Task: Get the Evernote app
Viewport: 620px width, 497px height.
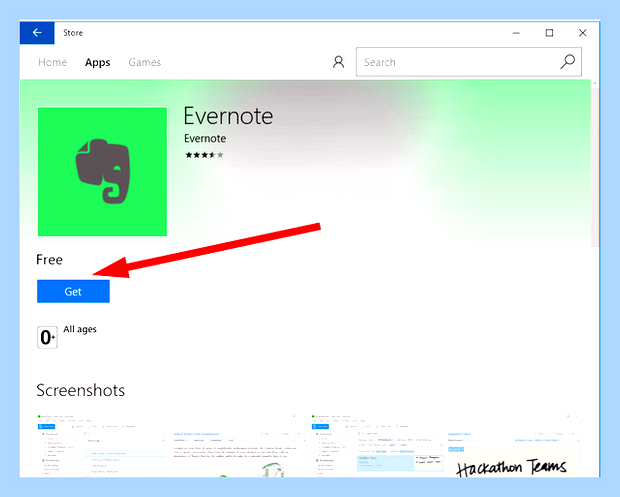Action: tap(73, 291)
